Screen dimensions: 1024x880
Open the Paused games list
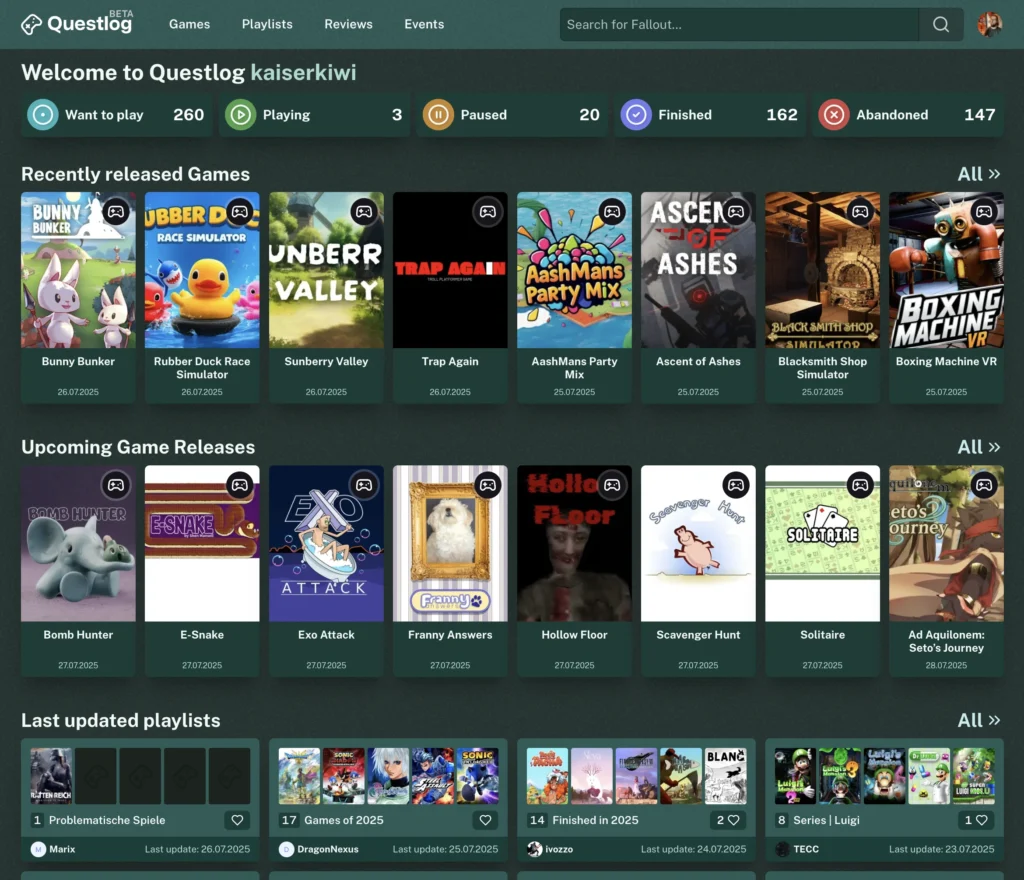click(x=512, y=115)
